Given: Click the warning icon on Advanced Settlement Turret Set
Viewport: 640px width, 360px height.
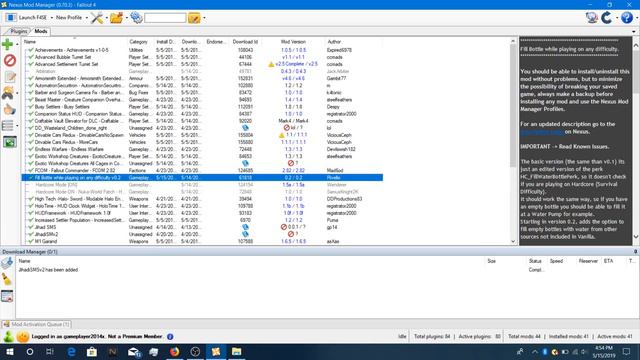Looking at the screenshot, I should (271, 64).
